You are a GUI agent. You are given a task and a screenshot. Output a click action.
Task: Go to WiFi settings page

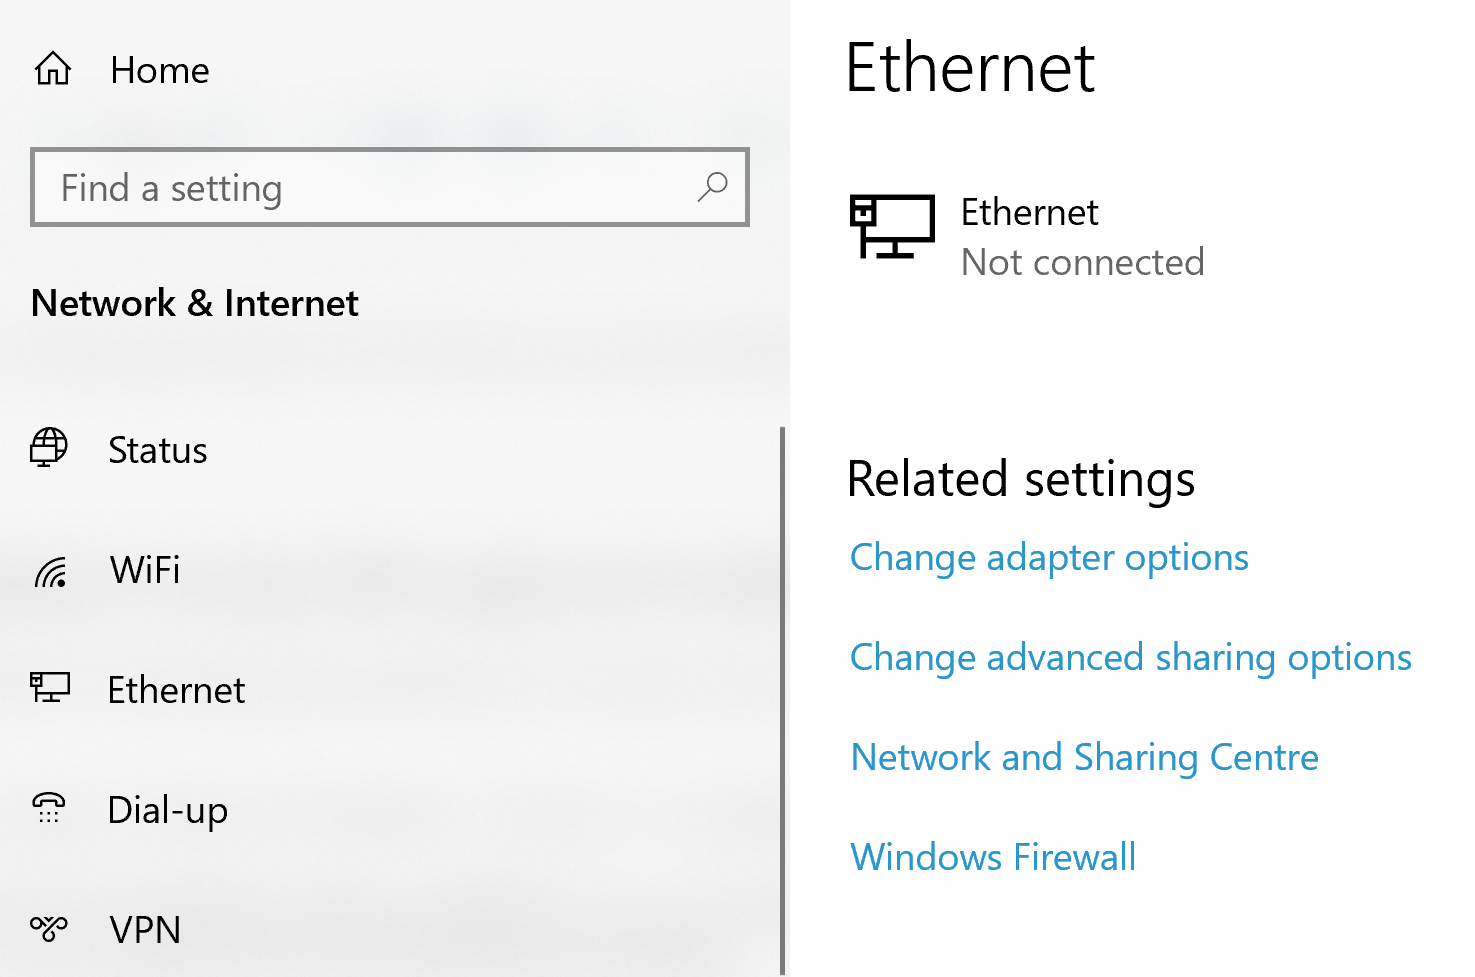(x=145, y=570)
